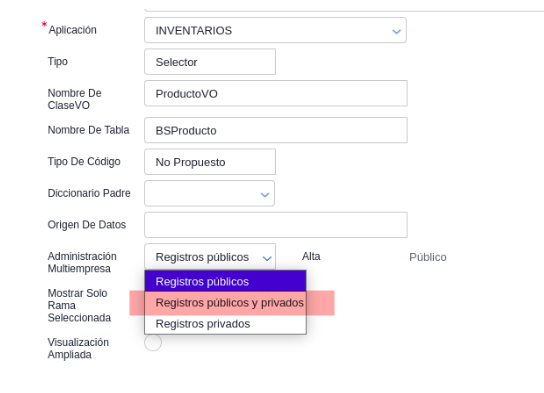Screen dimensions: 544x393
Task: Click the Aplicación required field label
Action: tap(72, 30)
